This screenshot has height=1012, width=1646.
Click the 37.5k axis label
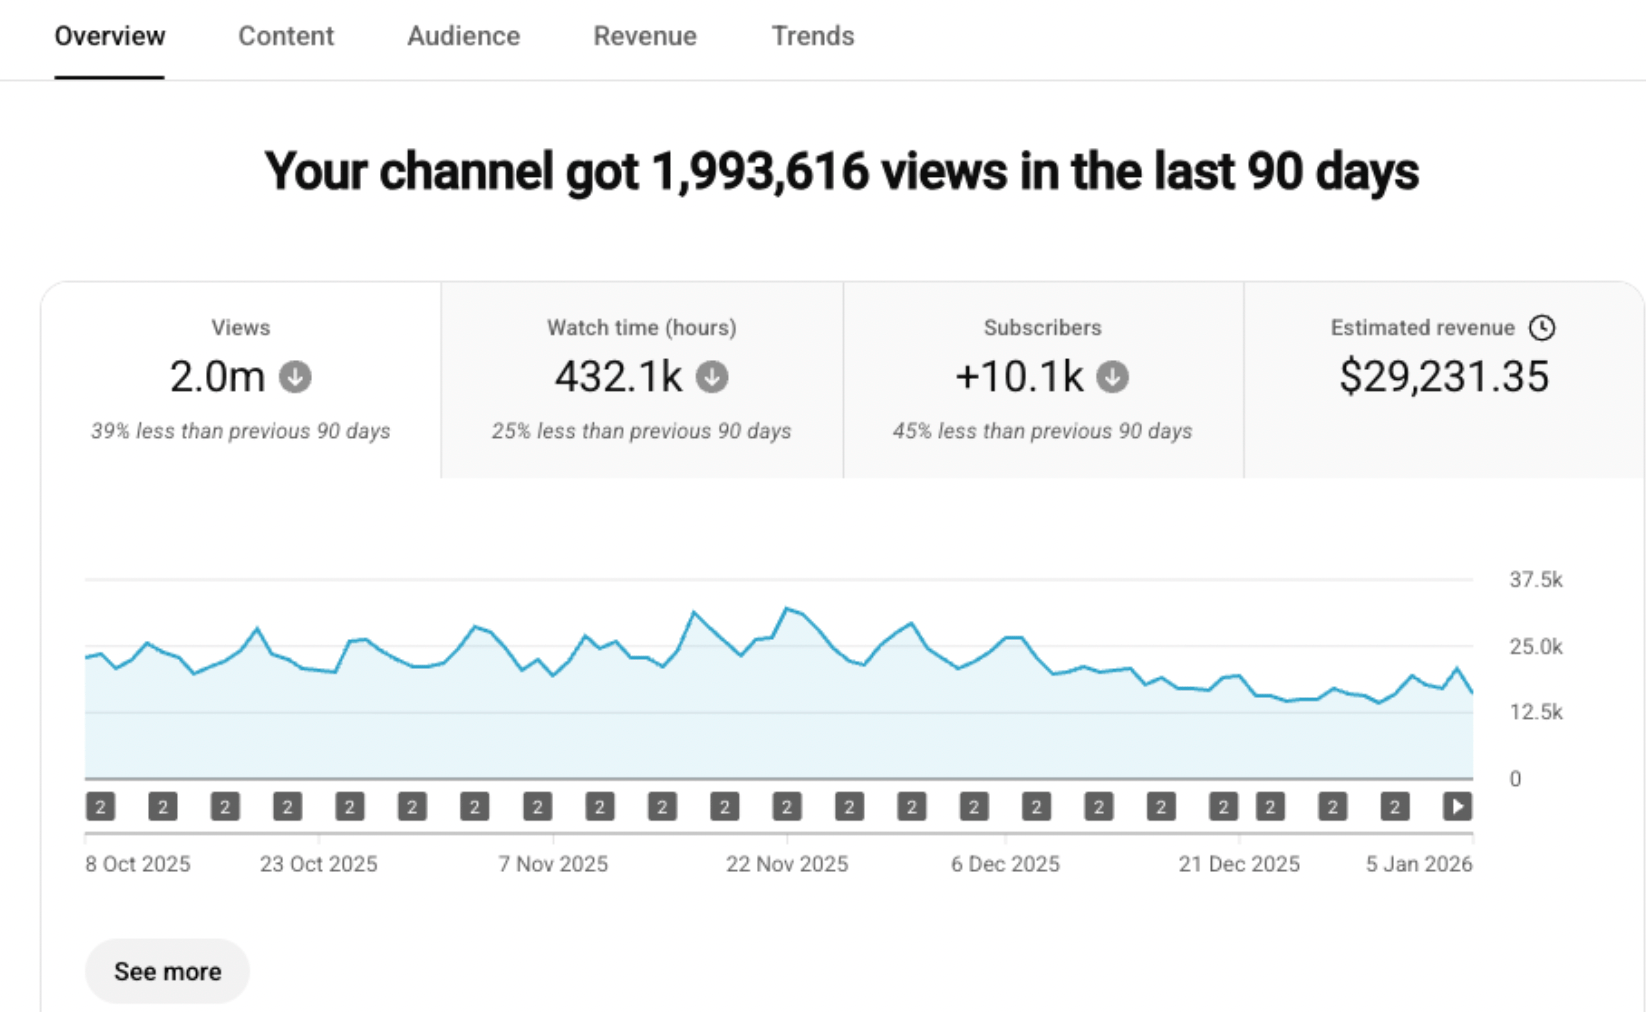[x=1536, y=580]
